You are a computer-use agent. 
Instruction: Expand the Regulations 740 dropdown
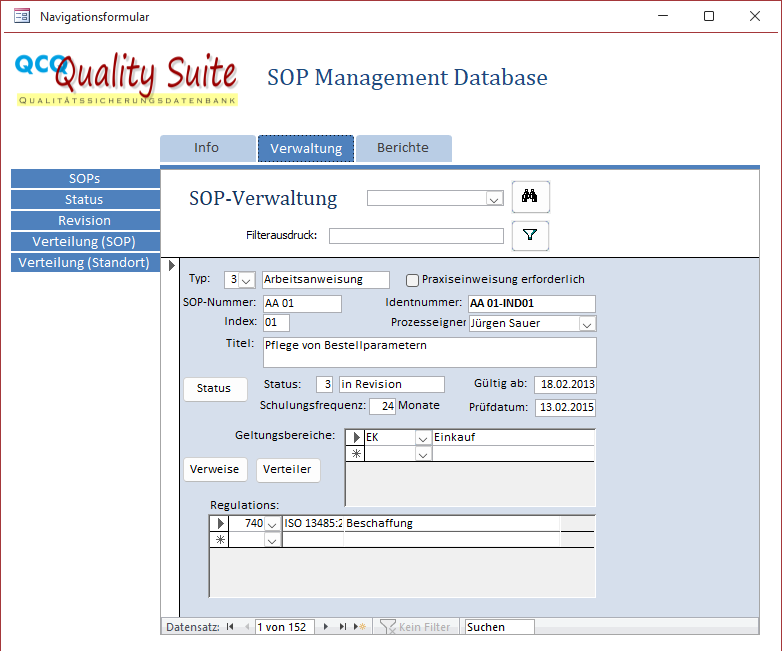point(272,524)
